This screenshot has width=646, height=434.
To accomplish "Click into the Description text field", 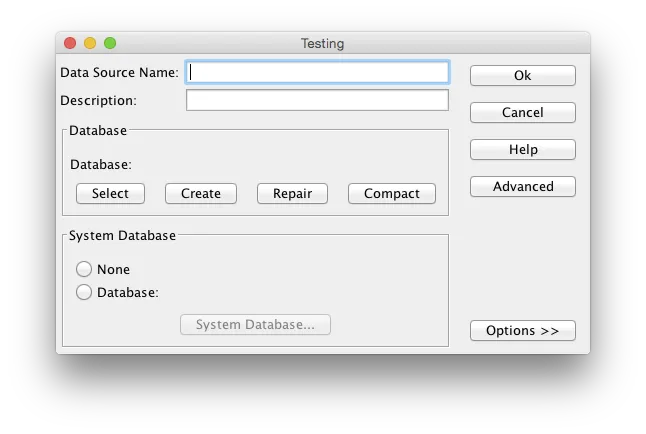I will (x=317, y=100).
